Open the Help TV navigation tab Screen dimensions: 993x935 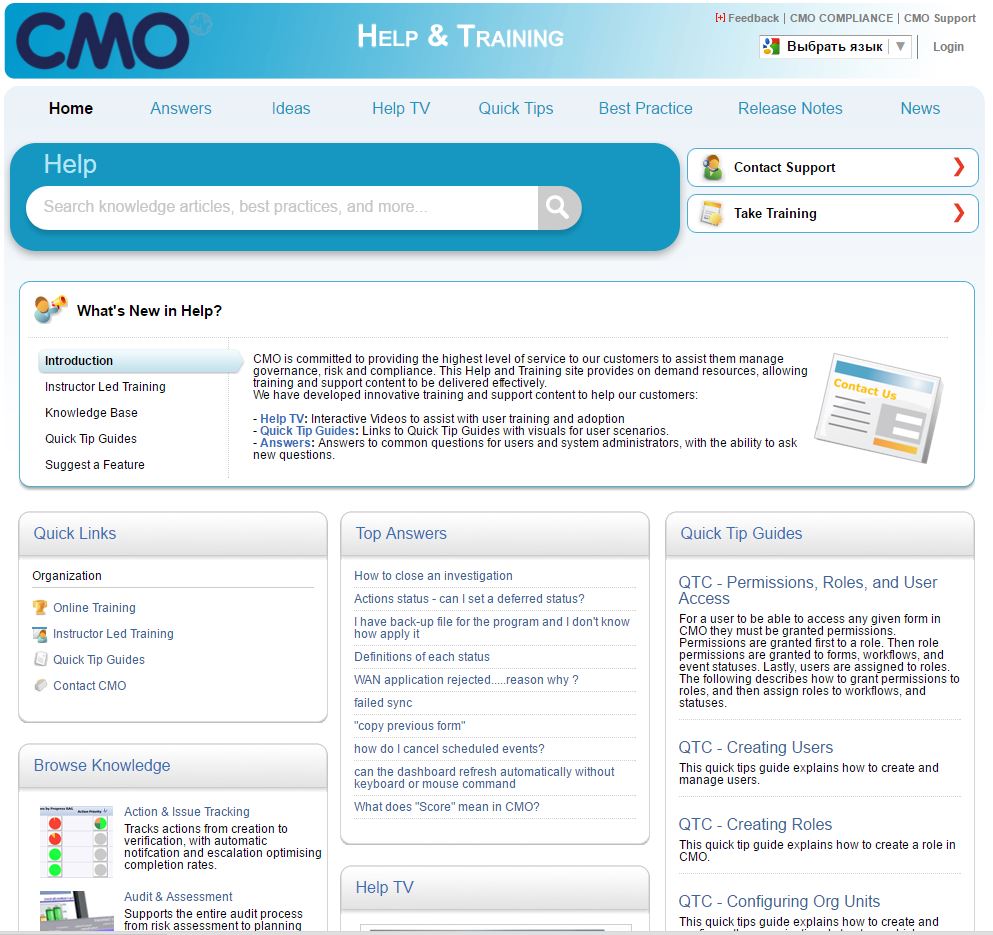[x=401, y=108]
